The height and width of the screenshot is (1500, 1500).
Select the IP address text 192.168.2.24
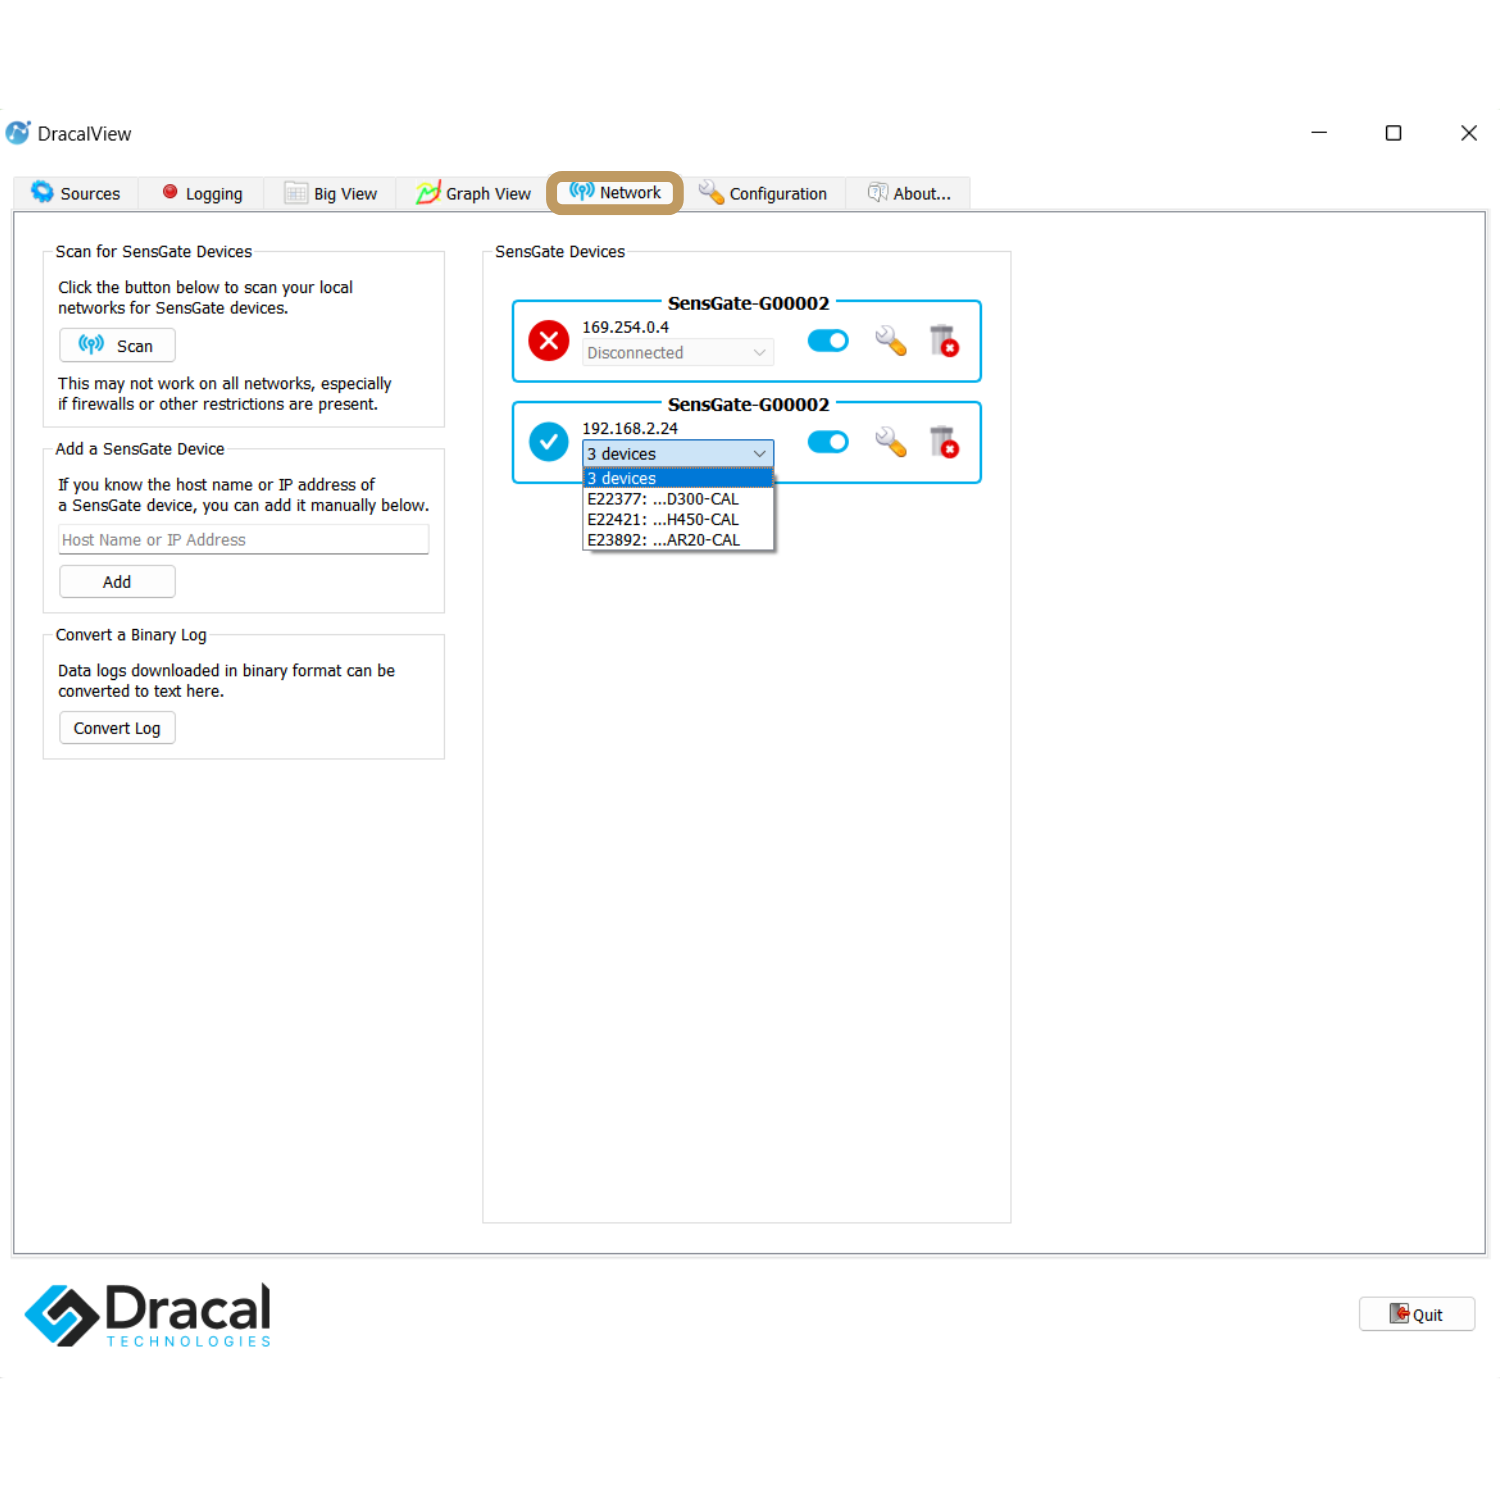[630, 428]
